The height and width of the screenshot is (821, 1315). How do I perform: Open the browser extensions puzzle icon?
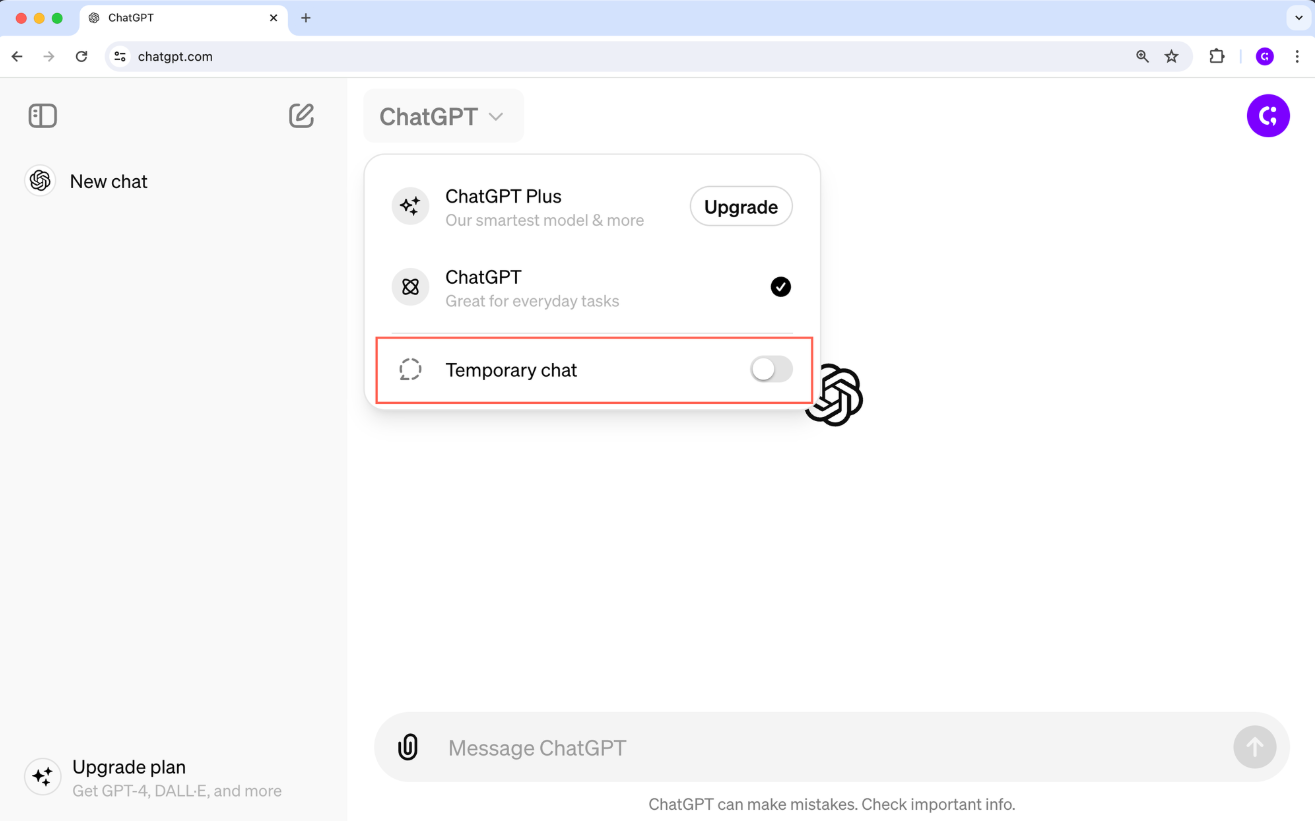click(x=1217, y=57)
